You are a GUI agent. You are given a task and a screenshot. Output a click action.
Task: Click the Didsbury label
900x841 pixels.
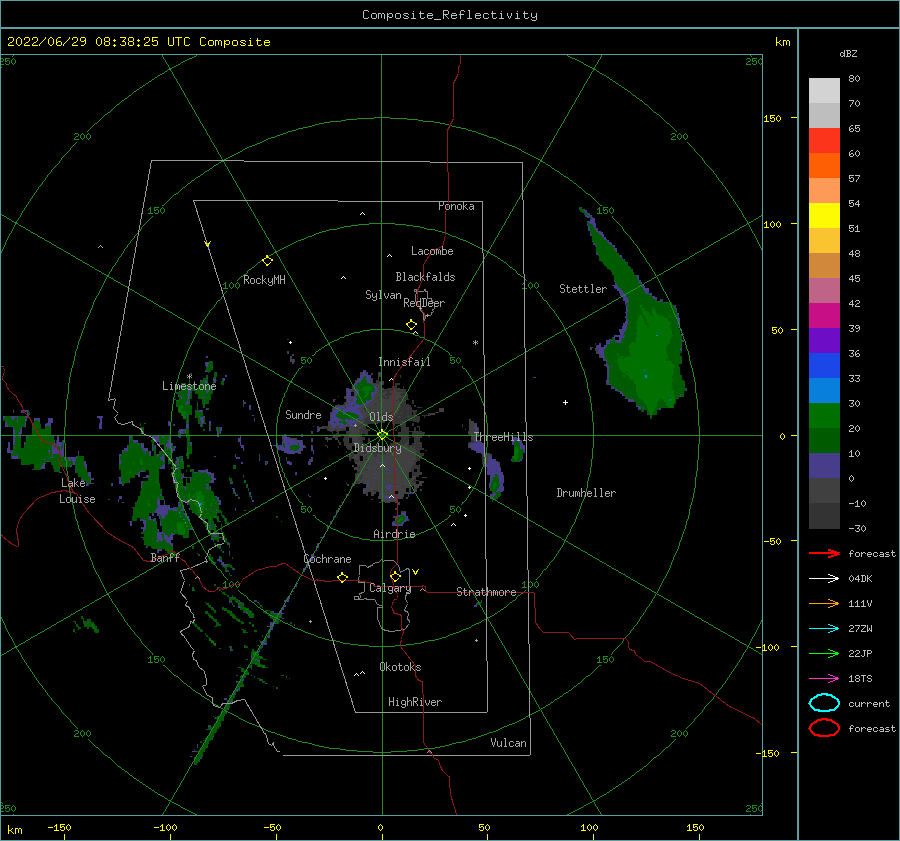point(377,448)
